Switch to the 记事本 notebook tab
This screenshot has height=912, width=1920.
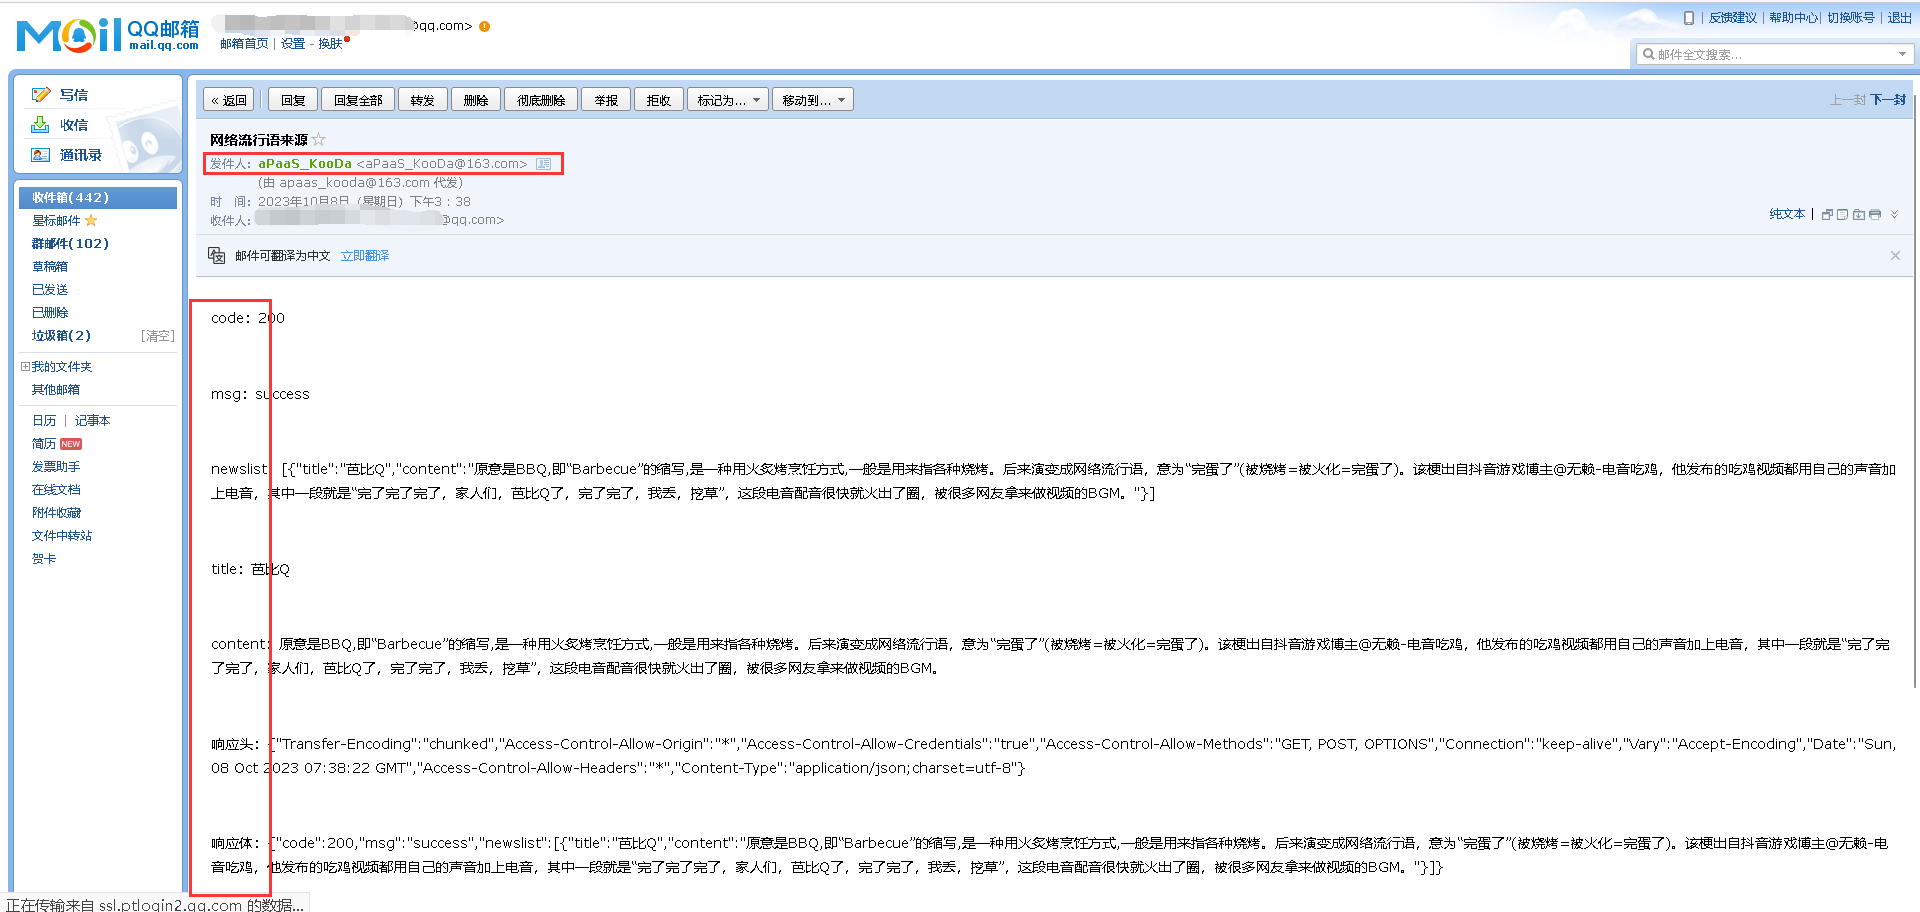(x=92, y=420)
